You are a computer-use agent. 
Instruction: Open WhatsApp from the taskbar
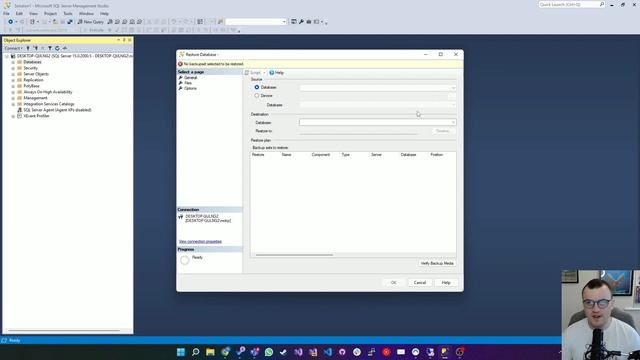click(269, 352)
